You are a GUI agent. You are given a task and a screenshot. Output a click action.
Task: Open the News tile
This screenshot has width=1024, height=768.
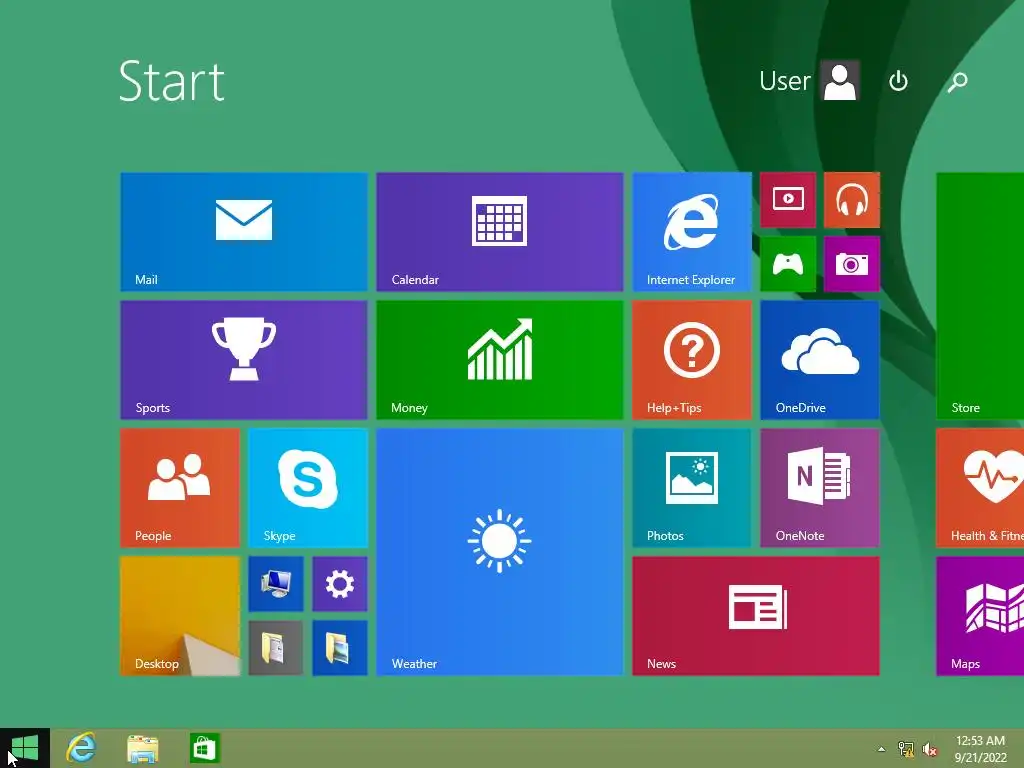click(756, 616)
